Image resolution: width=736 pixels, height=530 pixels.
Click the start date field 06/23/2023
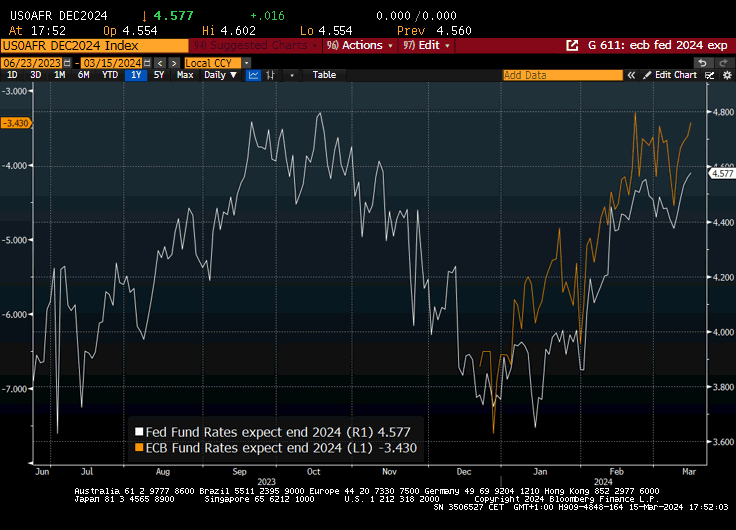32,63
